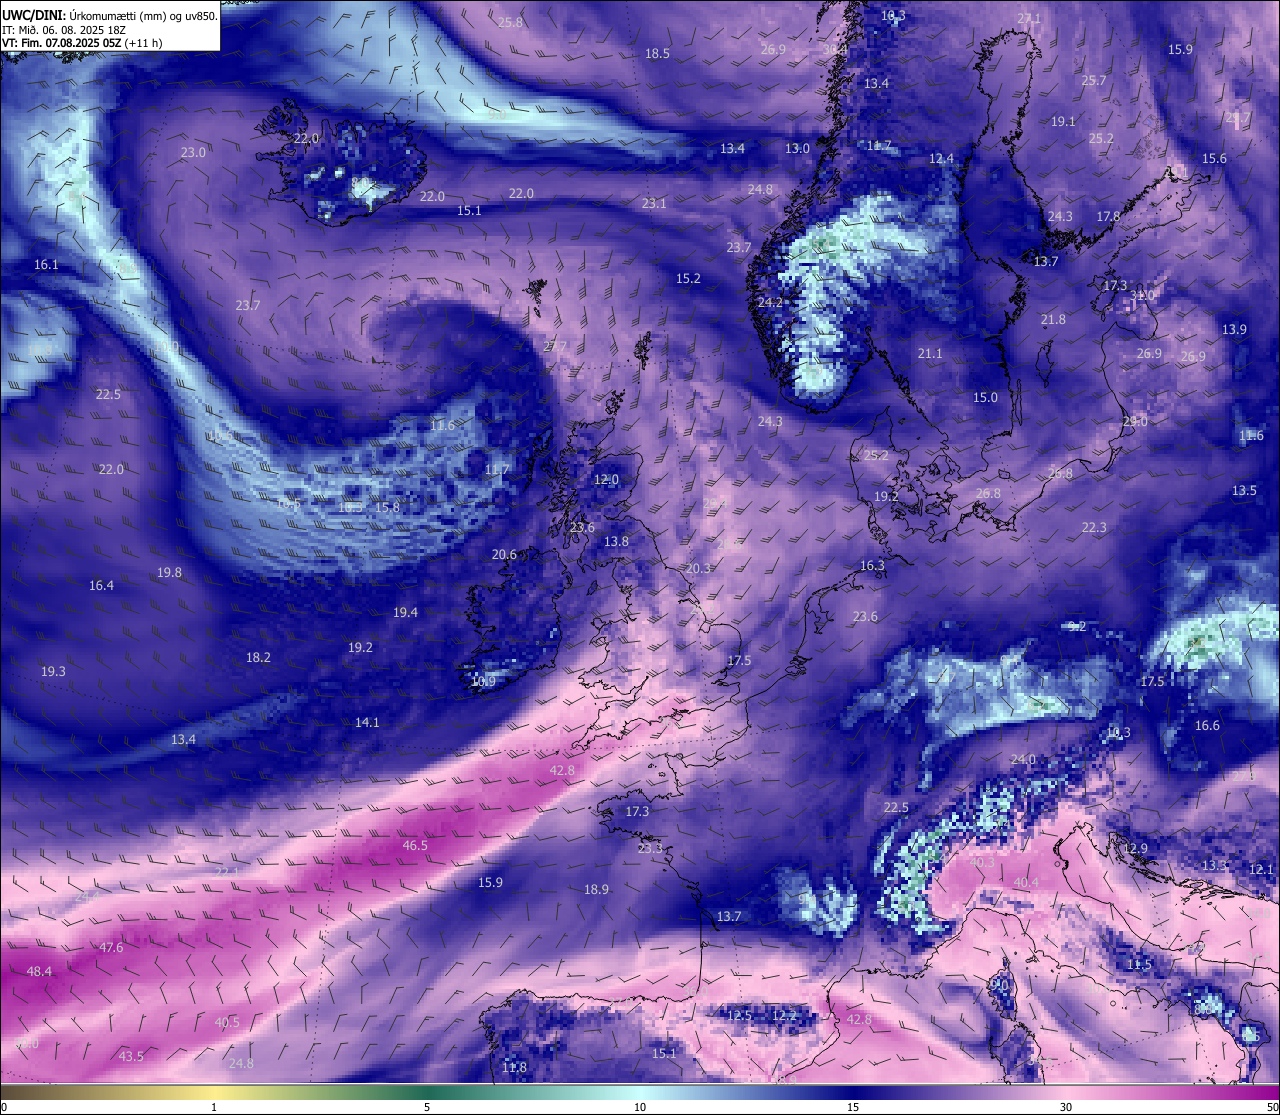The height and width of the screenshot is (1115, 1280).
Task: Click the 21.8 map value
Action: [x=1053, y=319]
